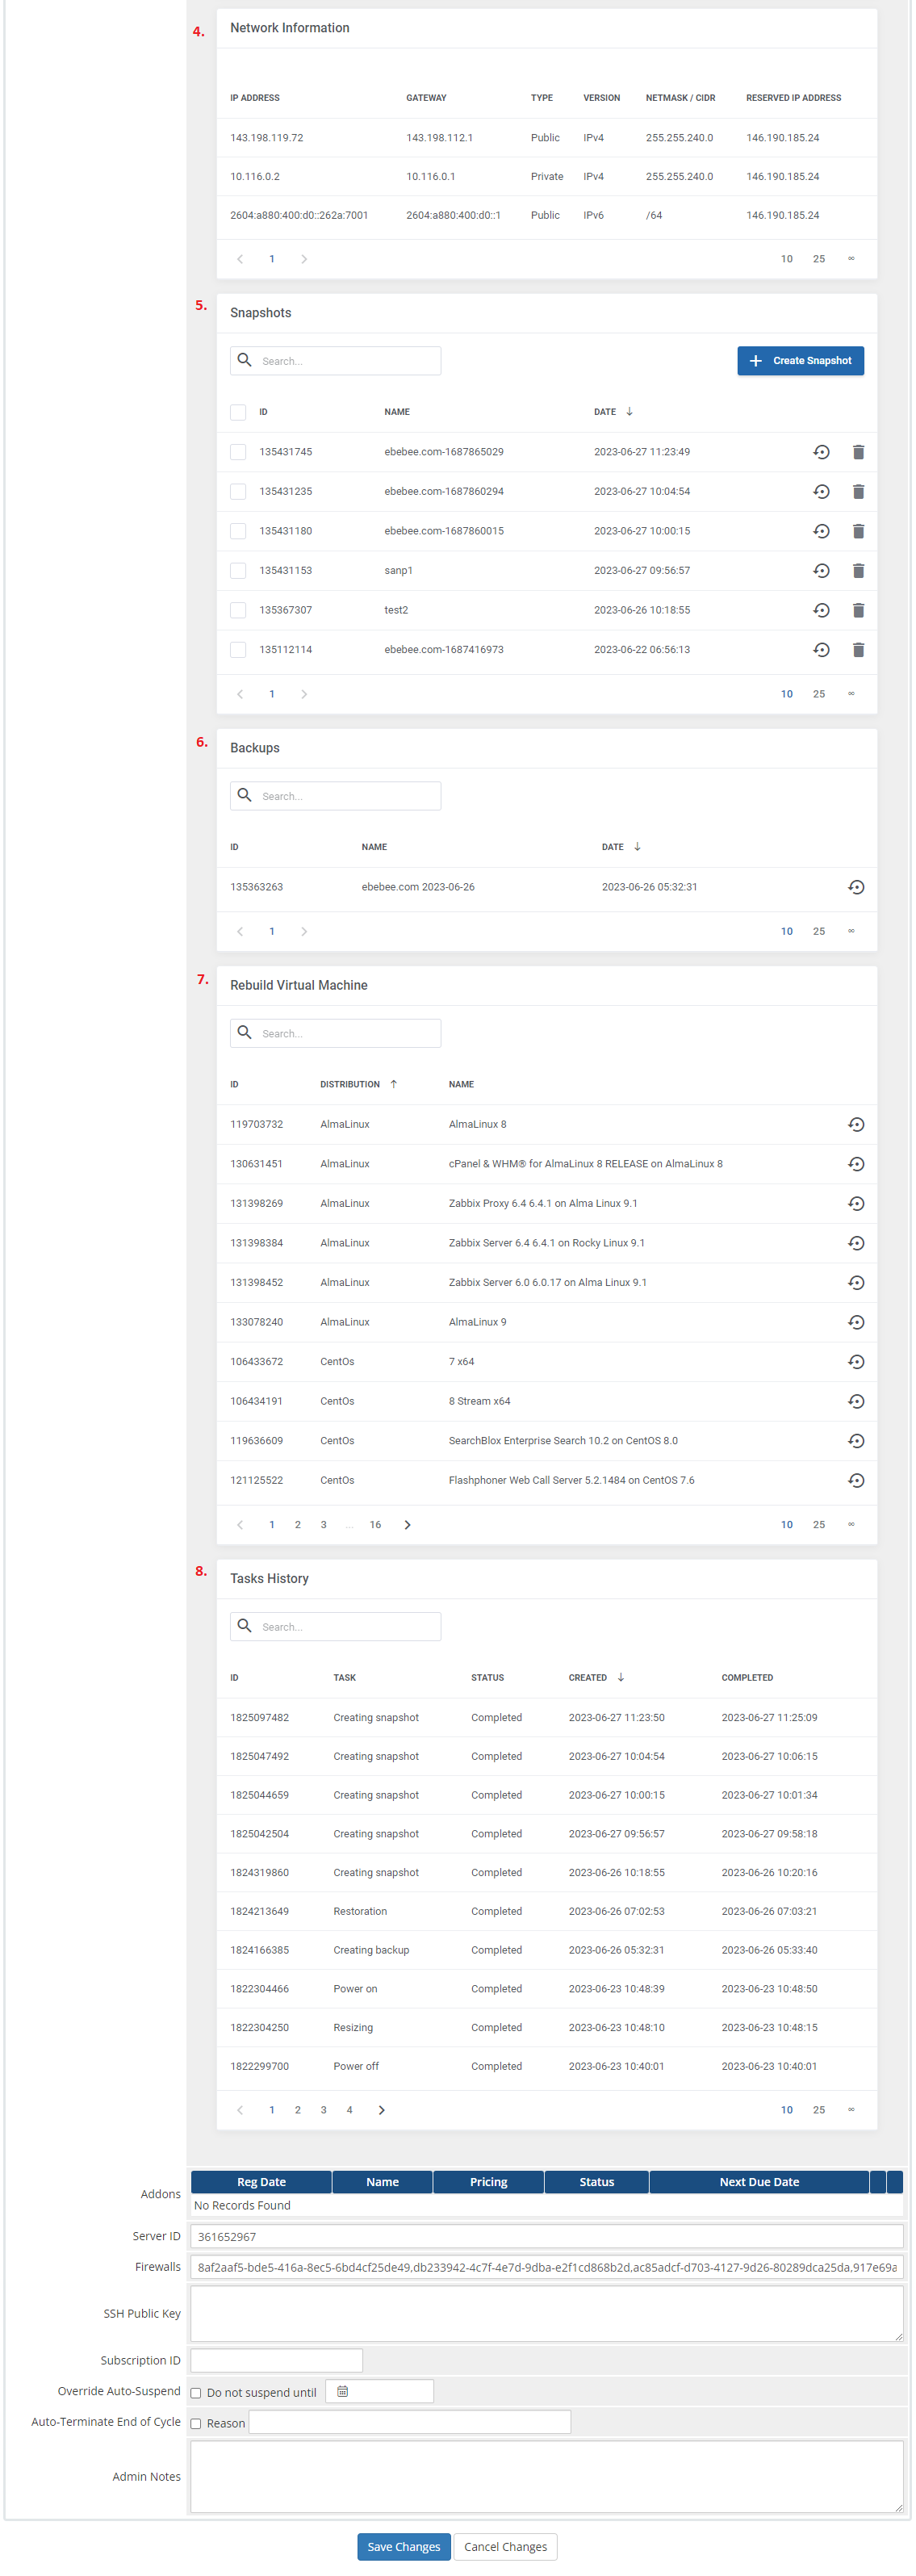Go to next Tasks History page

(x=381, y=2109)
